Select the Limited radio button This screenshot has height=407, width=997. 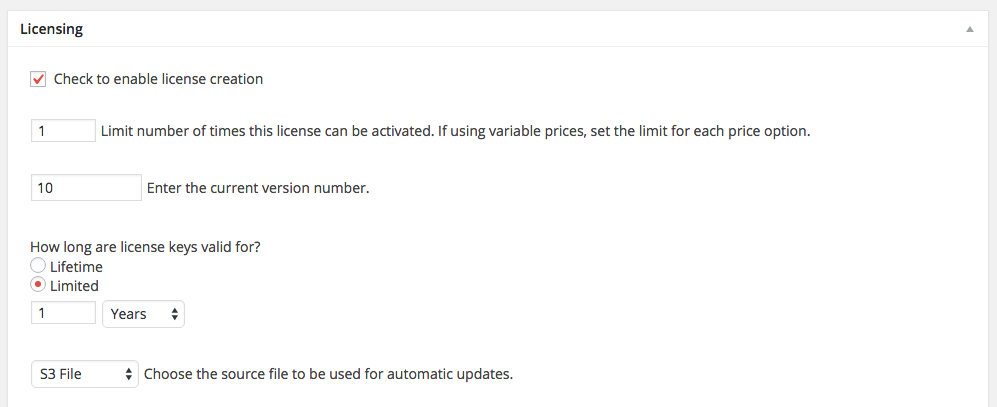click(39, 285)
